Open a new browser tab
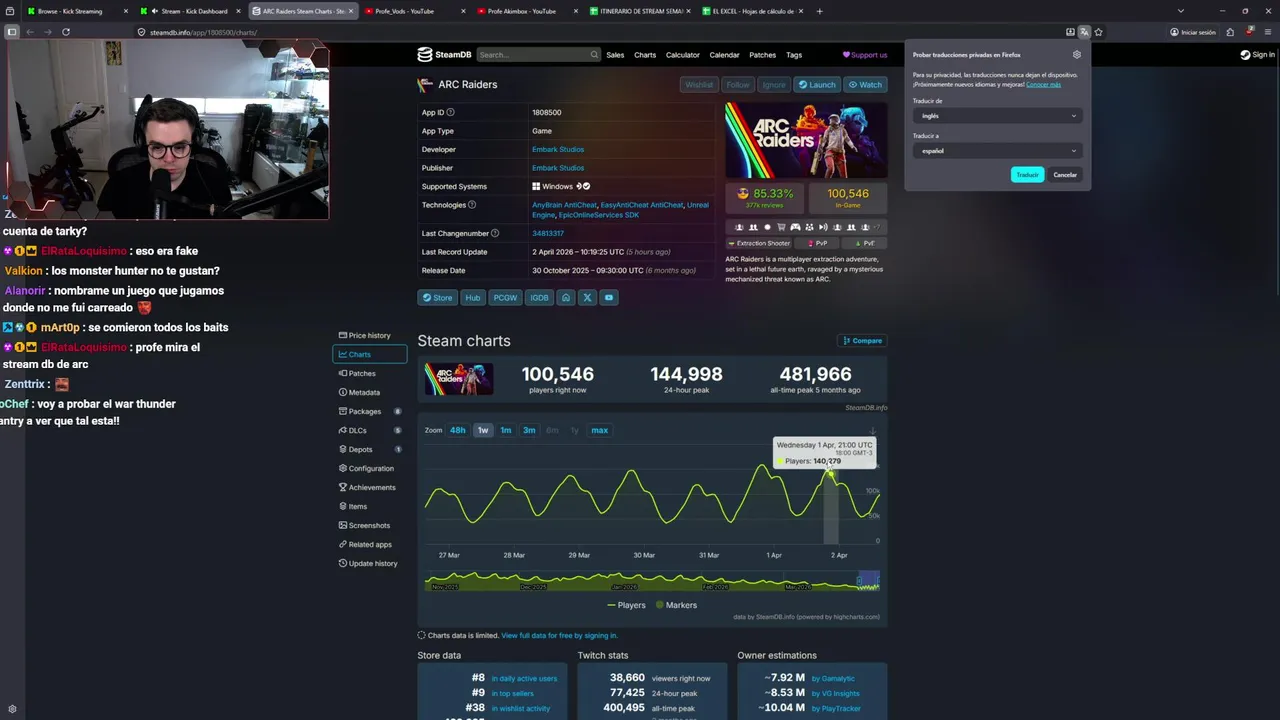 point(819,11)
